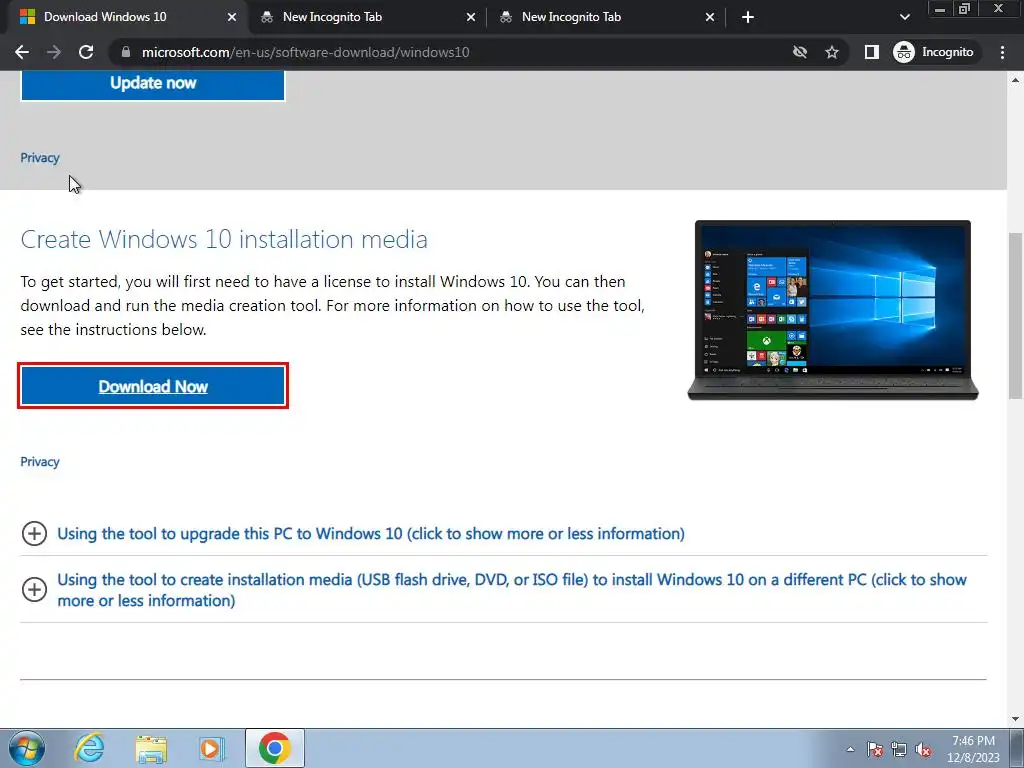Open the side panel icon
Viewport: 1024px width, 768px height.
pos(871,52)
